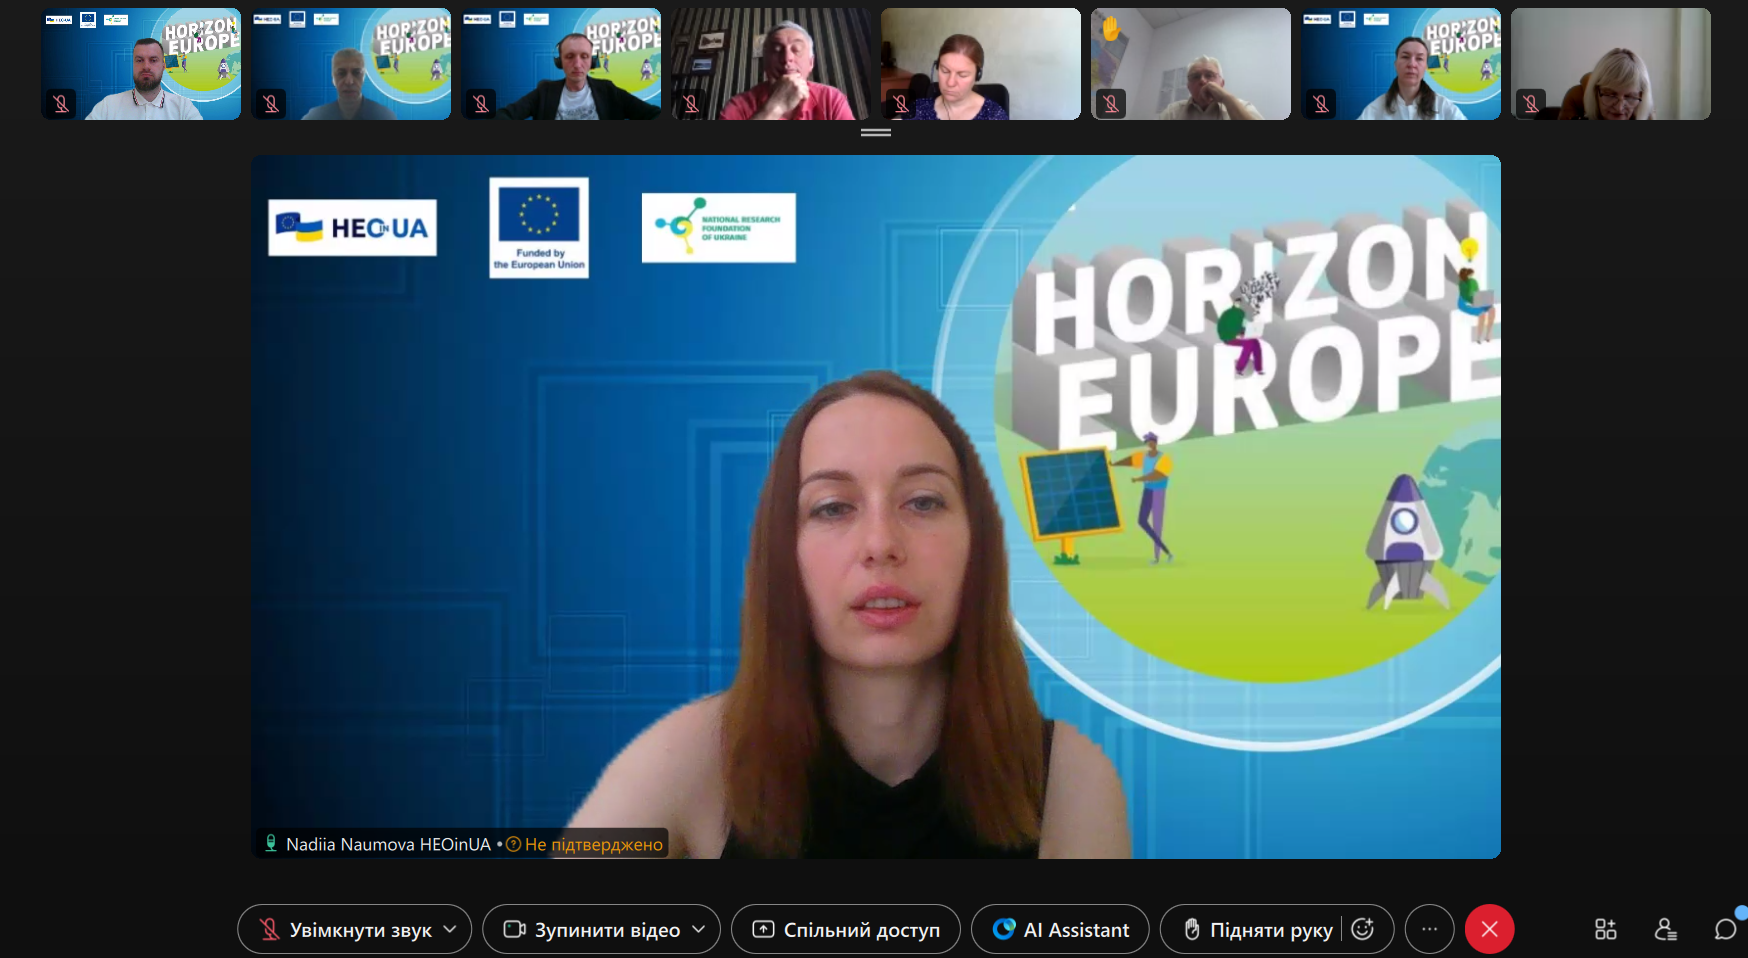The height and width of the screenshot is (958, 1748).
Task: Open the more options ellipsis menu
Action: (1430, 930)
